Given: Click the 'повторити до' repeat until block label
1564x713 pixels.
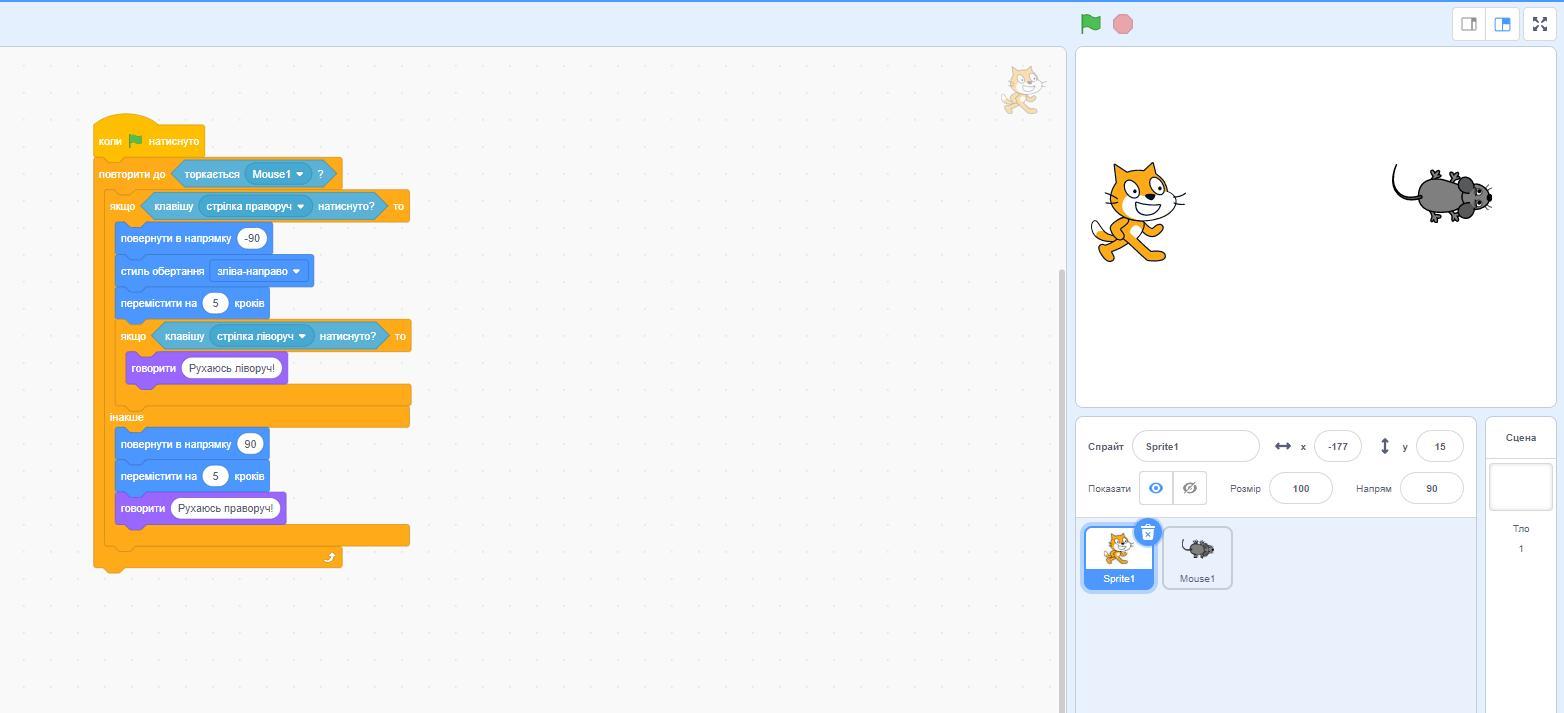Looking at the screenshot, I should tap(132, 174).
